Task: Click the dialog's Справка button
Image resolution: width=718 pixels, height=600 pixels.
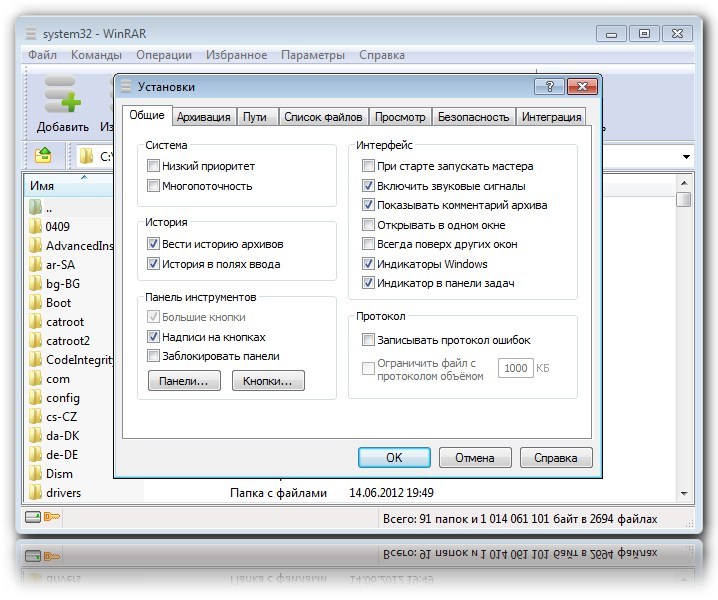Action: pyautogui.click(x=556, y=458)
